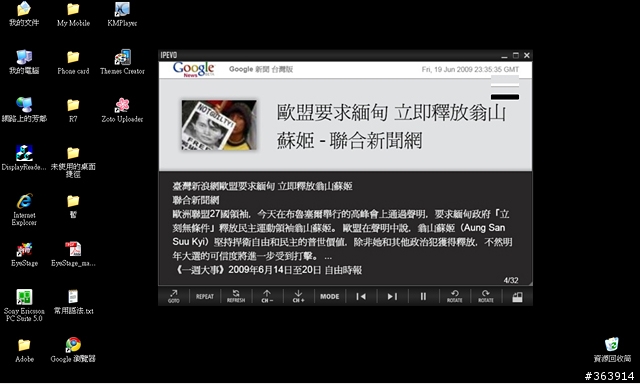Click the rightmost toolbar layout icon
The height and width of the screenshot is (384, 640).
pos(517,296)
